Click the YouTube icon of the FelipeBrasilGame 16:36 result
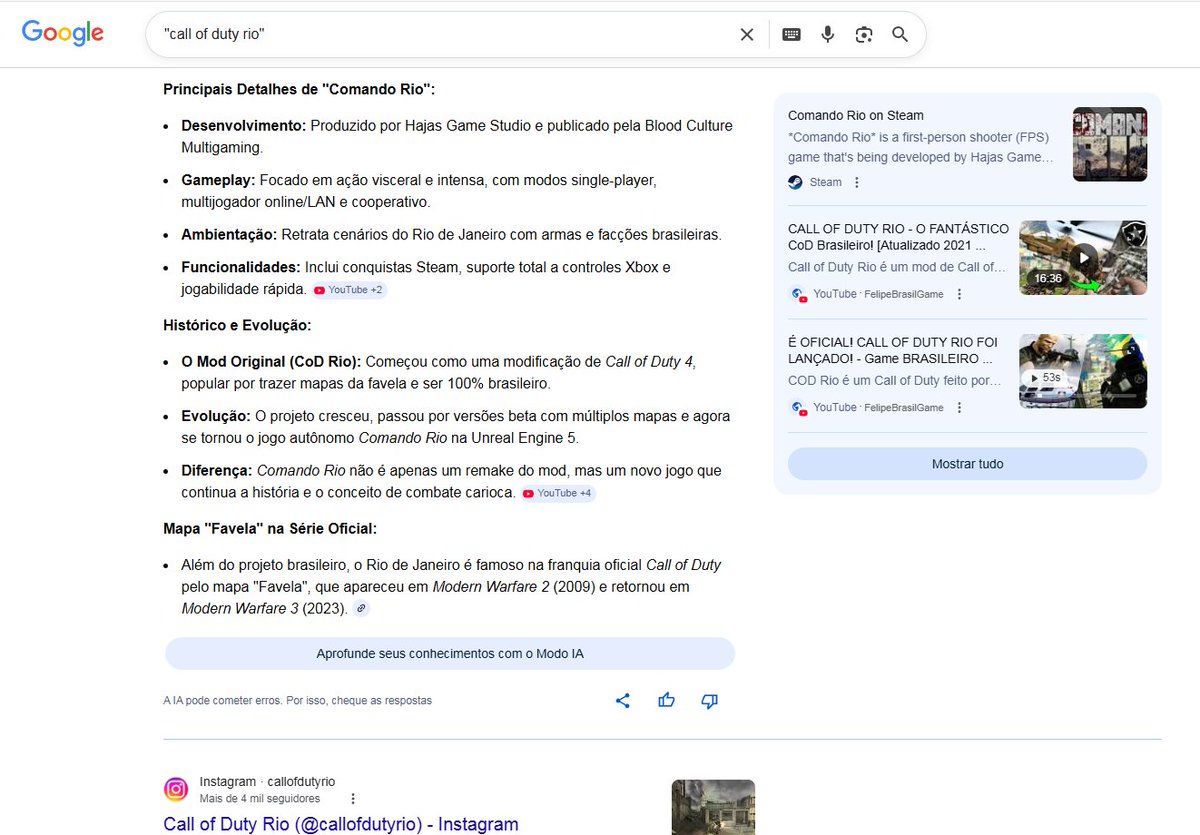Image resolution: width=1200 pixels, height=835 pixels. (799, 295)
